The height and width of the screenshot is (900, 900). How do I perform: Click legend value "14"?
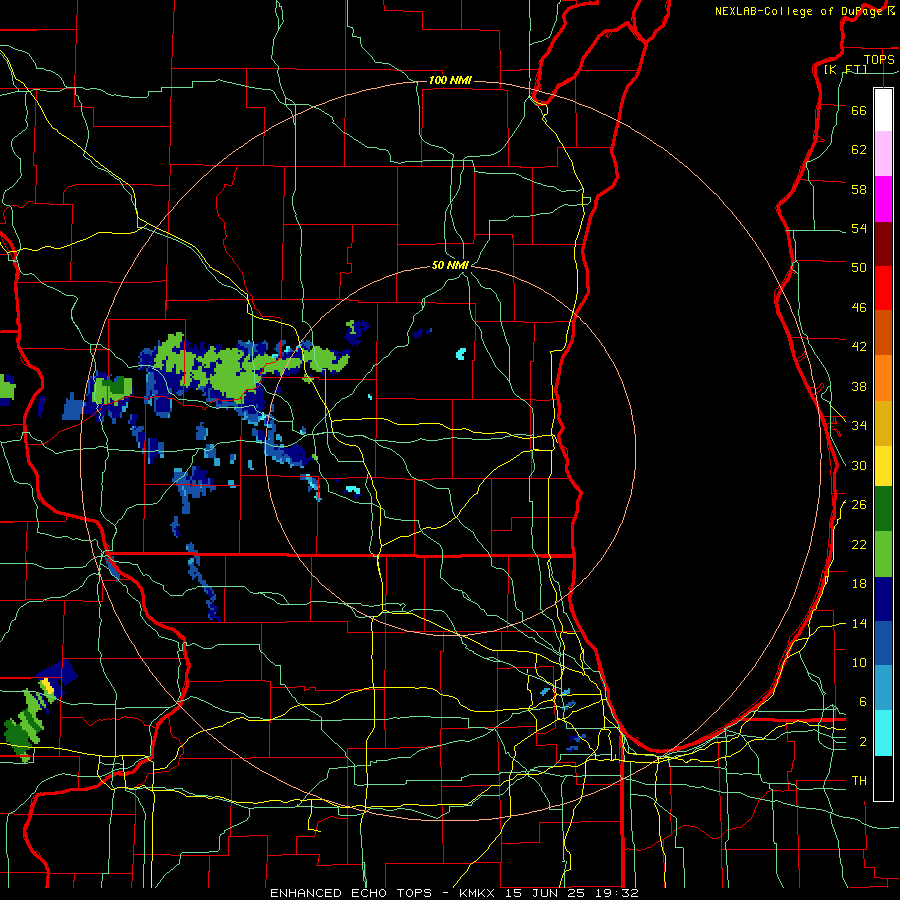pyautogui.click(x=859, y=623)
